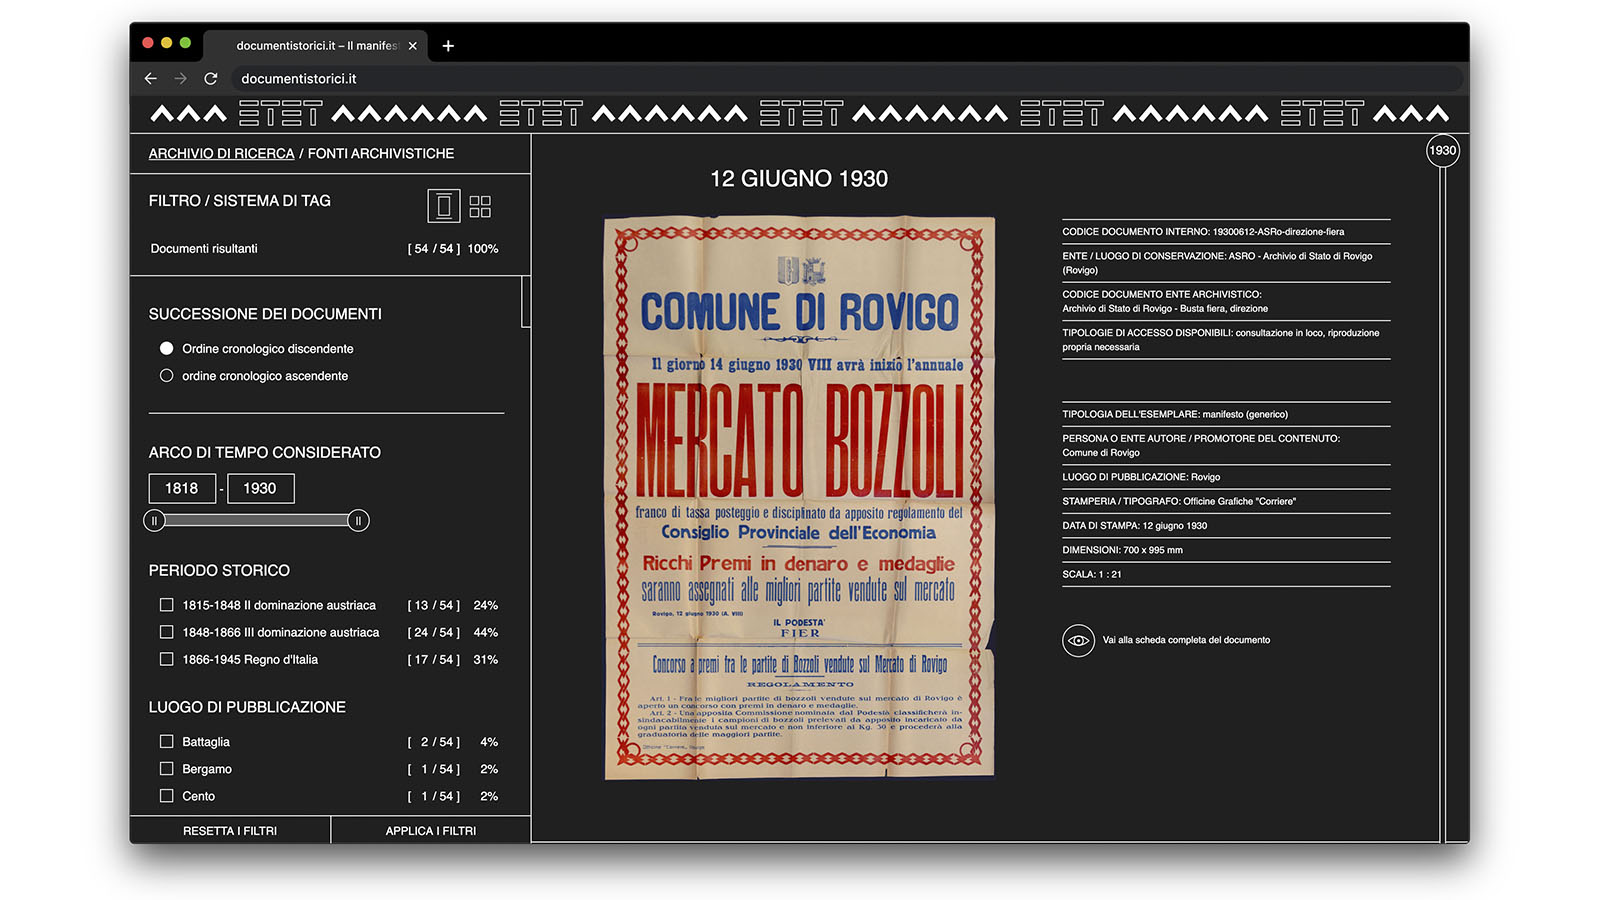
Task: Click 12 GIUGNO 1930 heading
Action: 799,179
